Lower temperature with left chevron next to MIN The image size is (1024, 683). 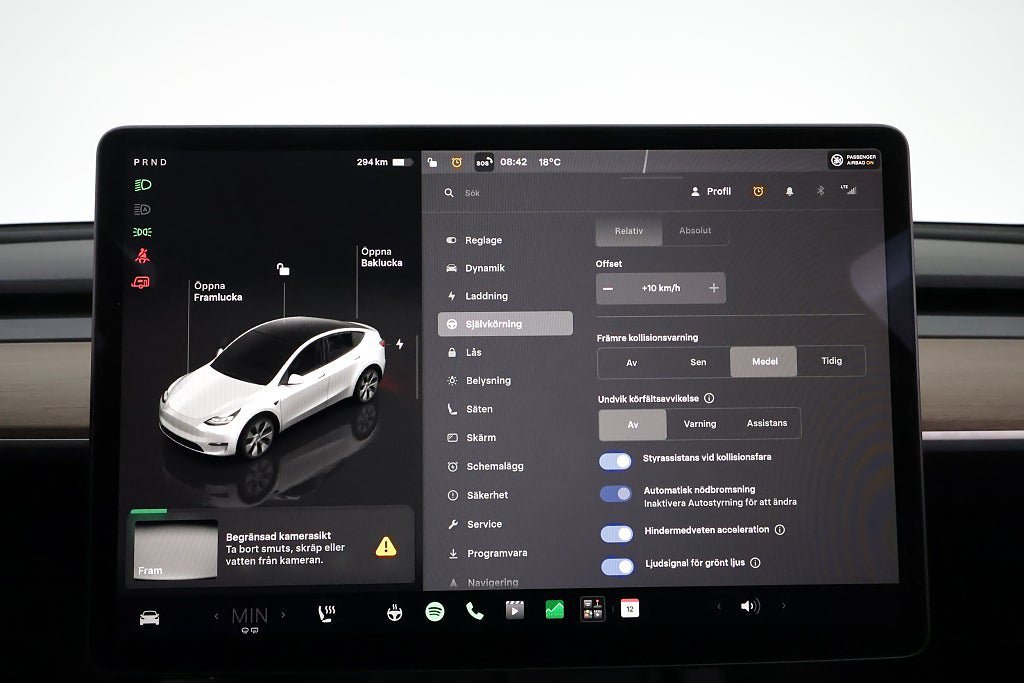pos(217,615)
